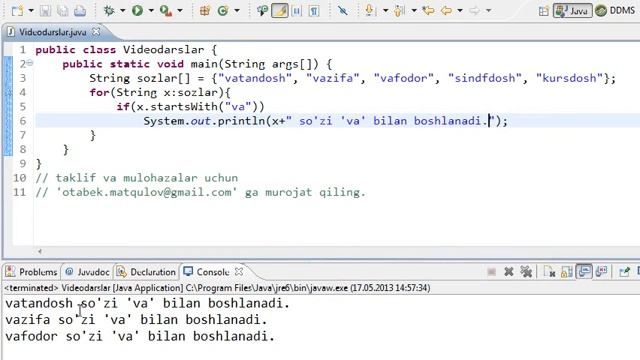Toggle Block Selection Mode icon
Viewport: 640px width, 360px height.
297,10
